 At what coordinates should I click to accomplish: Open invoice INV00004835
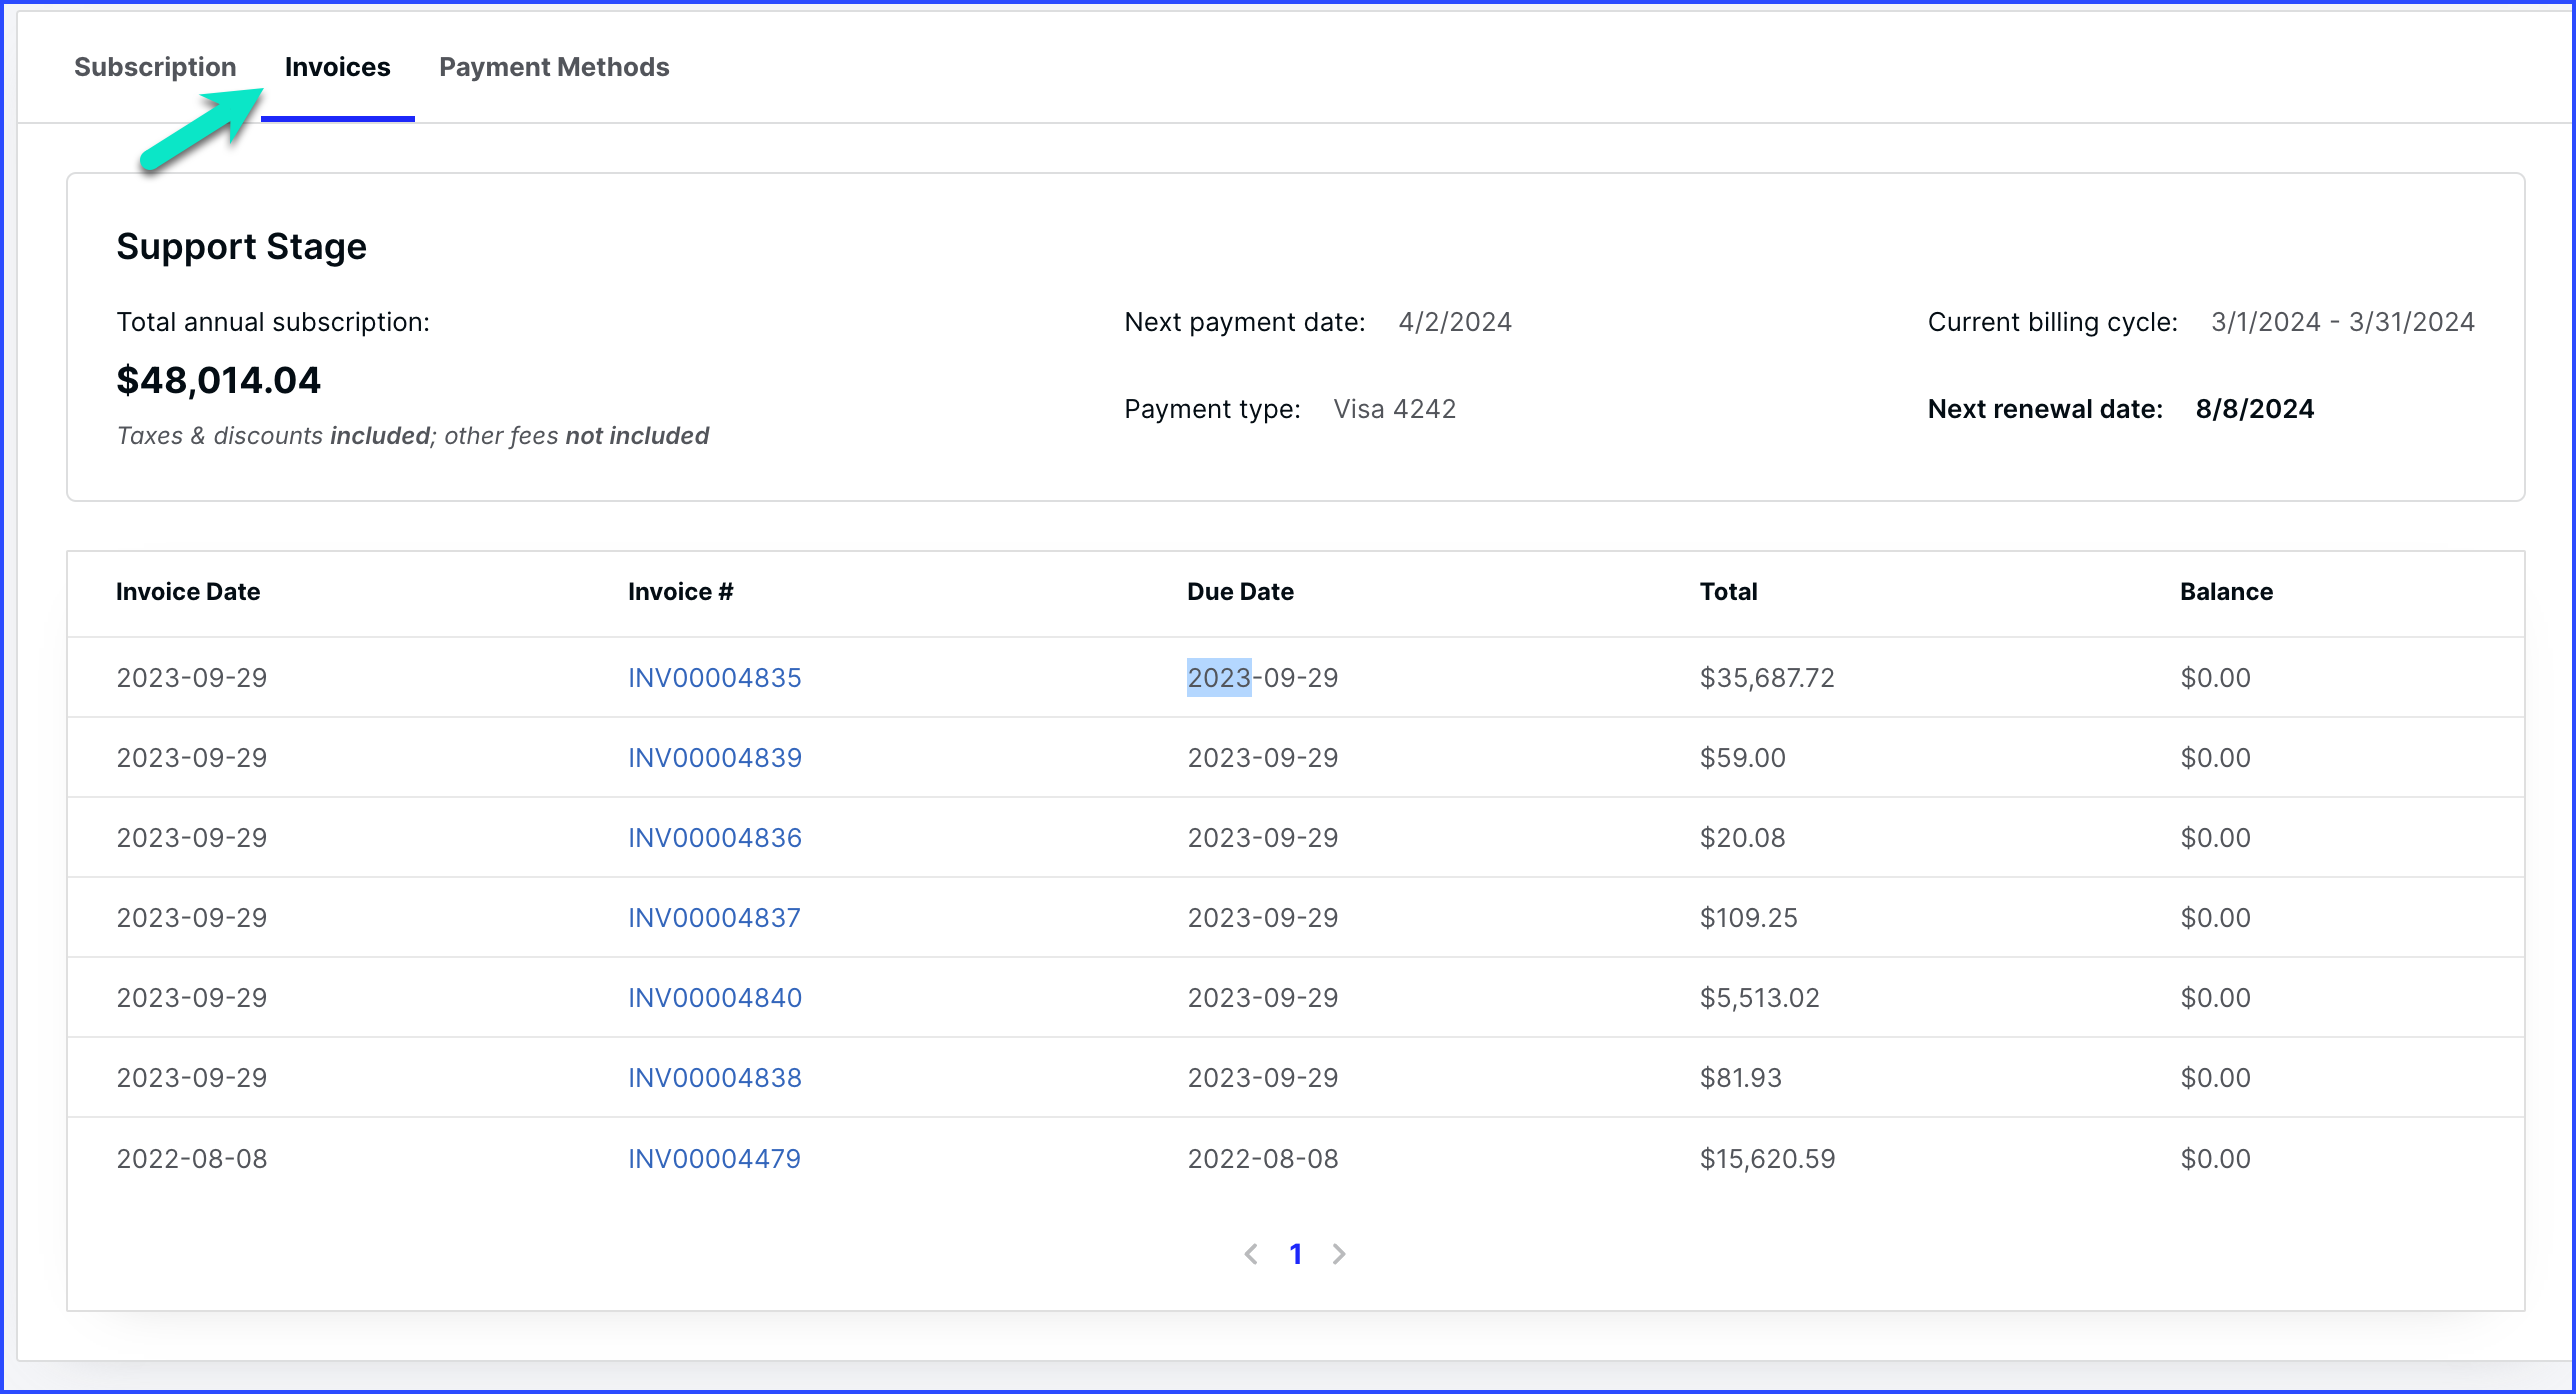pos(714,678)
